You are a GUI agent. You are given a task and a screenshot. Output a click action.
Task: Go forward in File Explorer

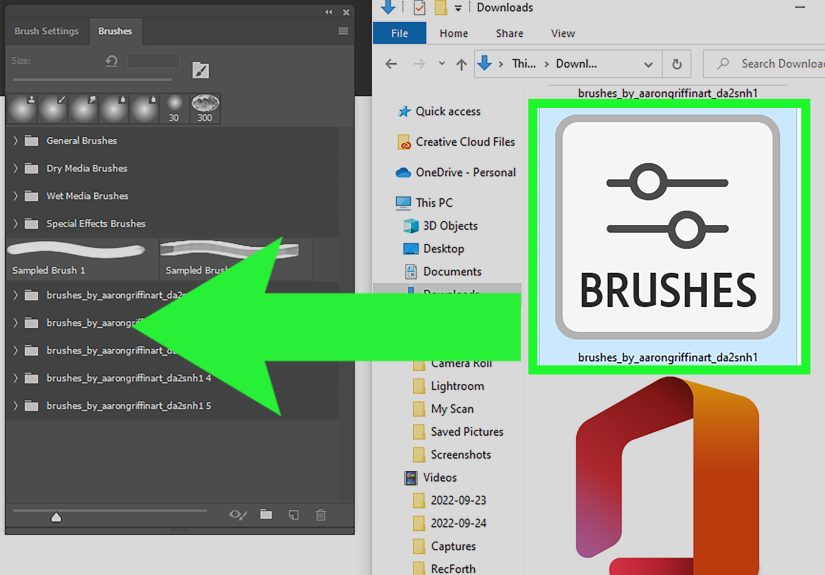tap(419, 64)
